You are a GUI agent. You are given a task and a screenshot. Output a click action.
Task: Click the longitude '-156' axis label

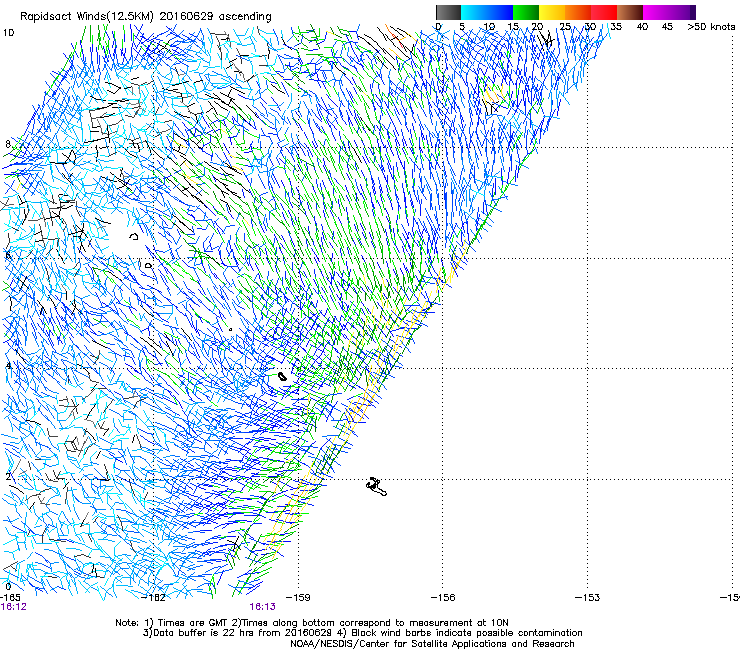point(443,597)
